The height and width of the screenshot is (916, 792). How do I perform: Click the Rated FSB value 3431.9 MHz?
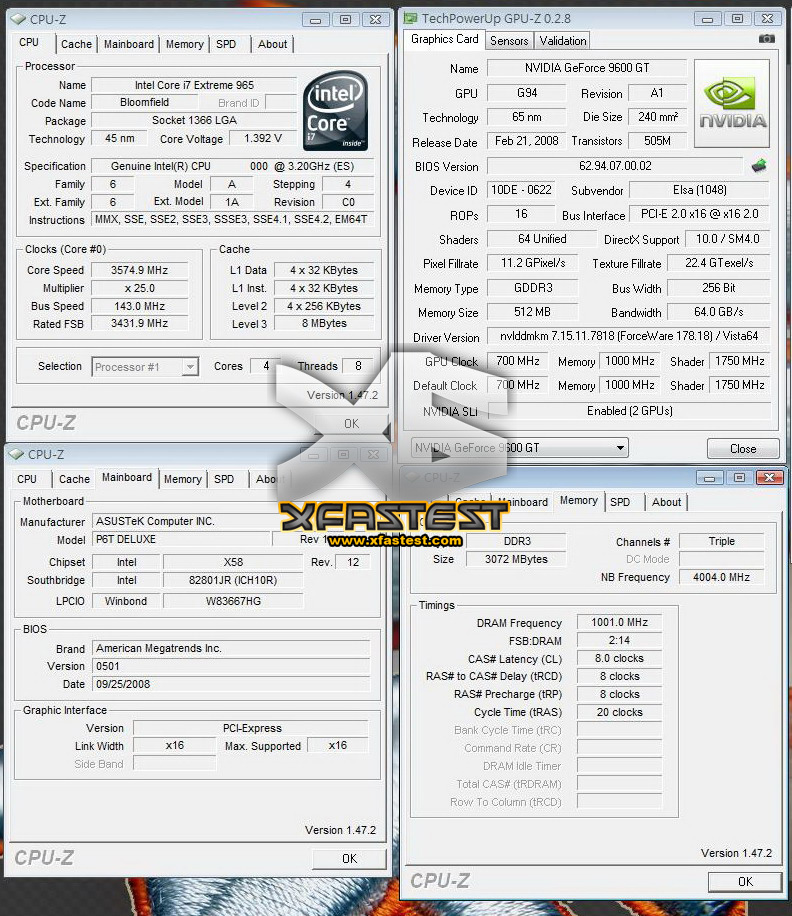coord(140,323)
